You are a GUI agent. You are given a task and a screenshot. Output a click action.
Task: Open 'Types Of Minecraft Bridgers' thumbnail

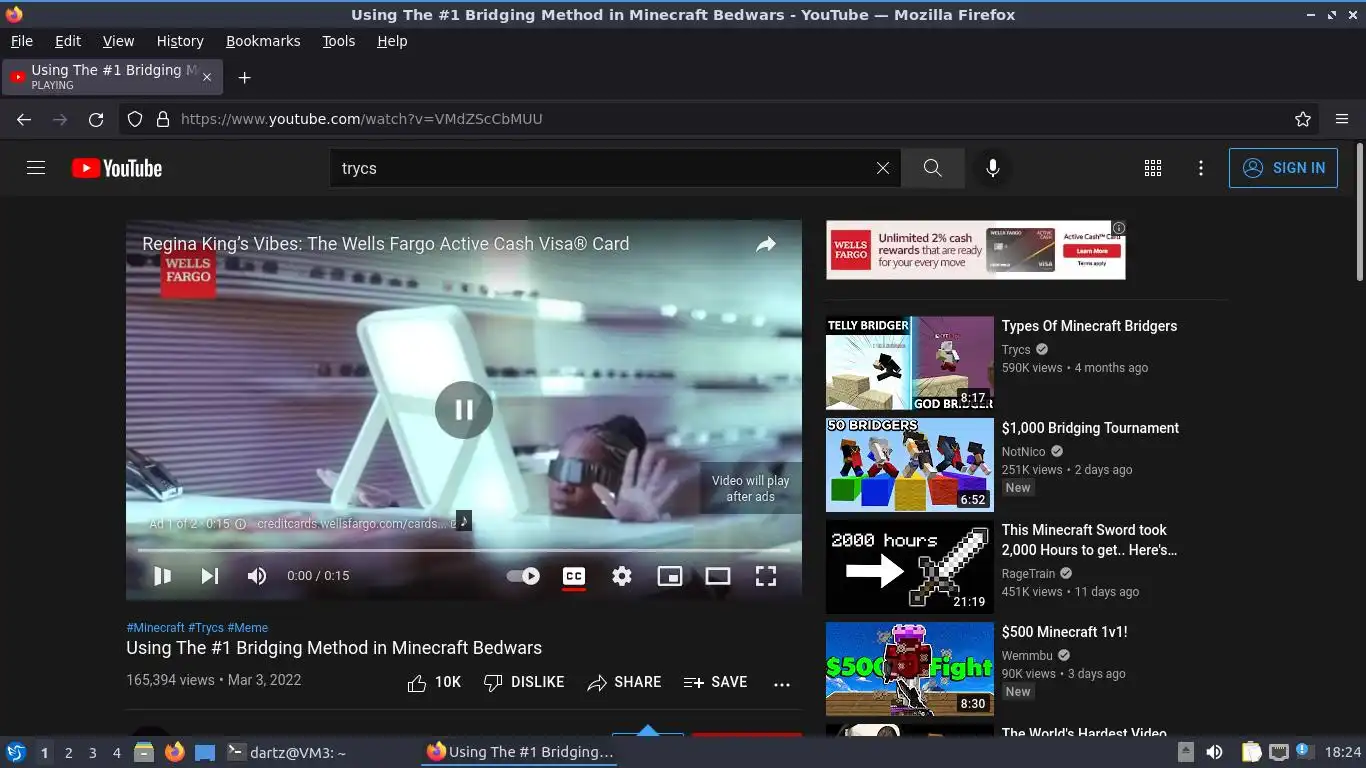tap(910, 364)
